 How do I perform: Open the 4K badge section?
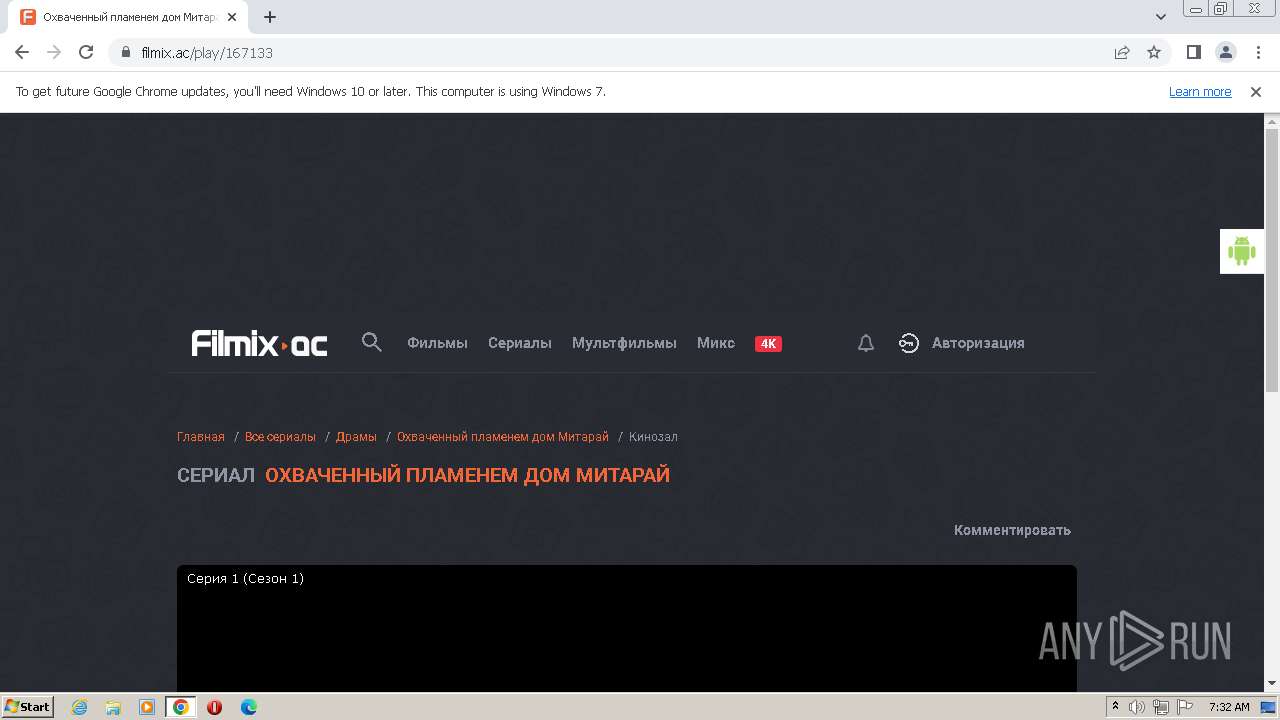[x=768, y=343]
